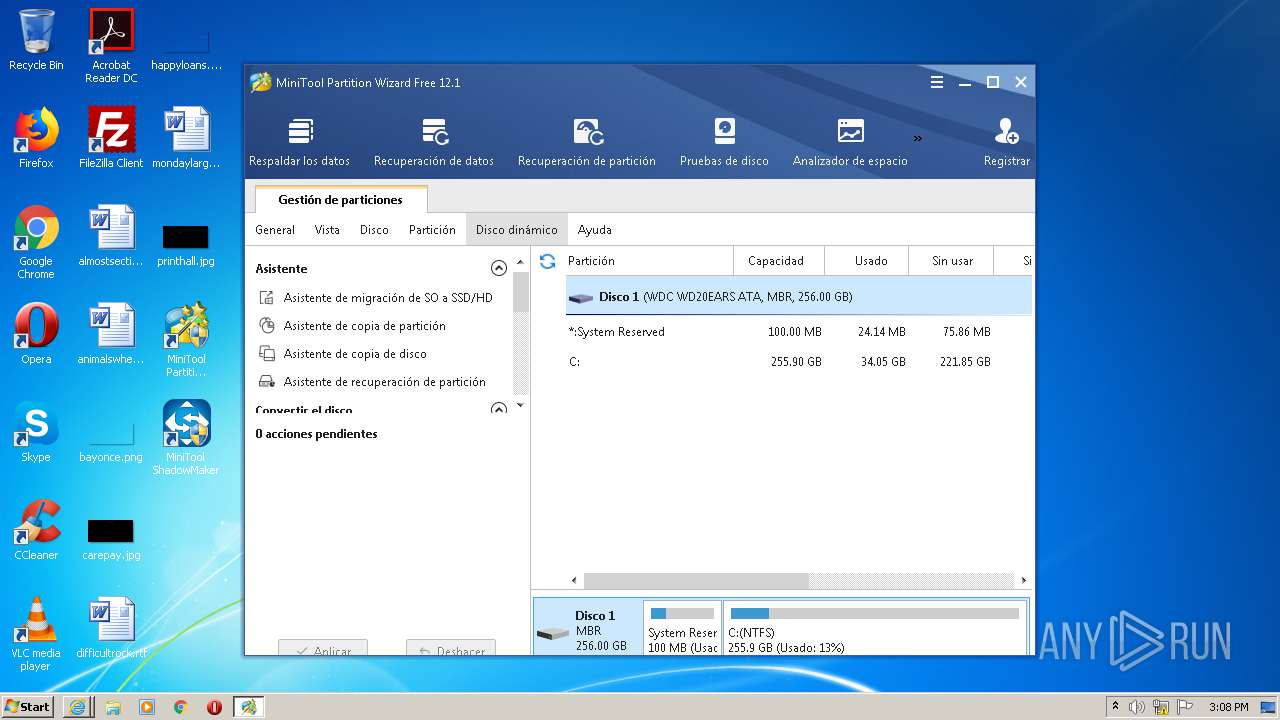Open the Vista menu

coord(327,229)
